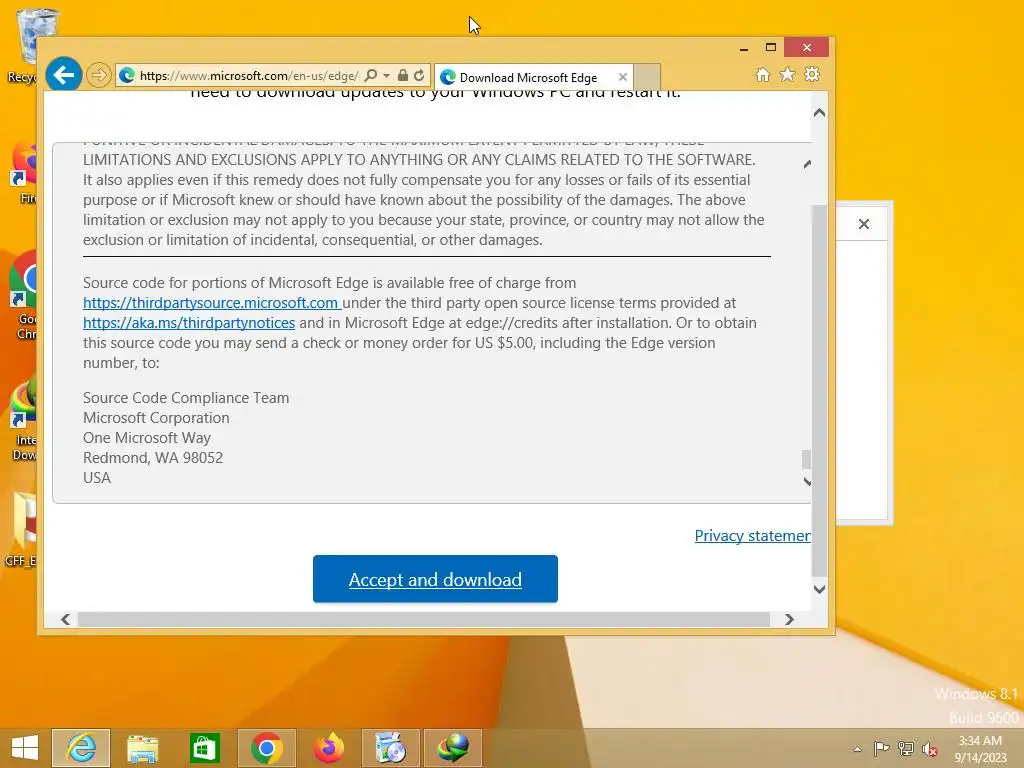Show hidden tray icons arrow

(x=857, y=749)
